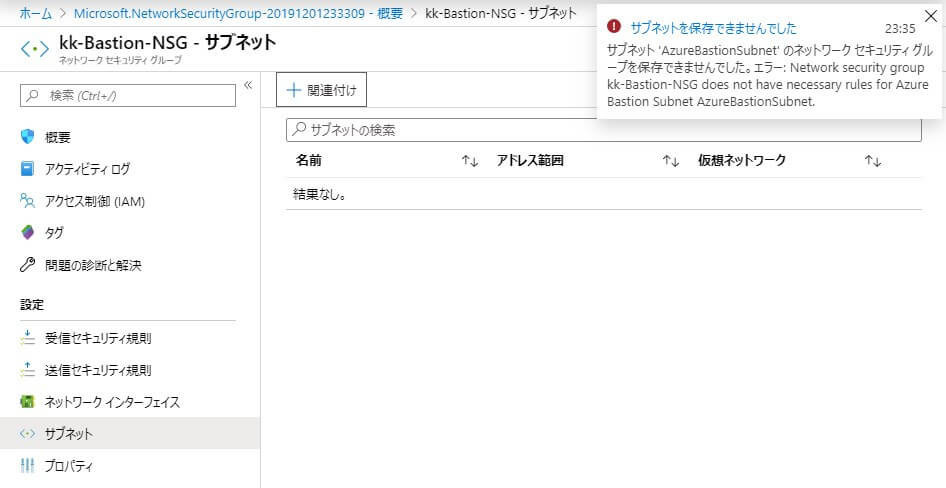This screenshot has width=946, height=488.
Task: Collapse the sidebar with the double chevron
Action: [248, 86]
